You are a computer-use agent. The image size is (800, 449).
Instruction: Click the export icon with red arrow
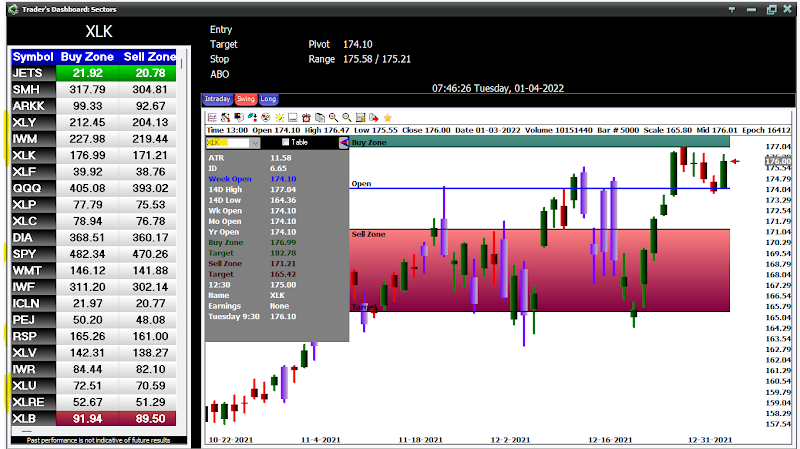click(x=374, y=118)
